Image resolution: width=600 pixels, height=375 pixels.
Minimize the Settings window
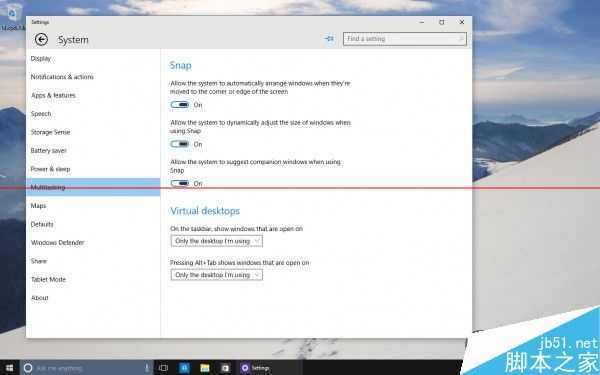point(422,22)
